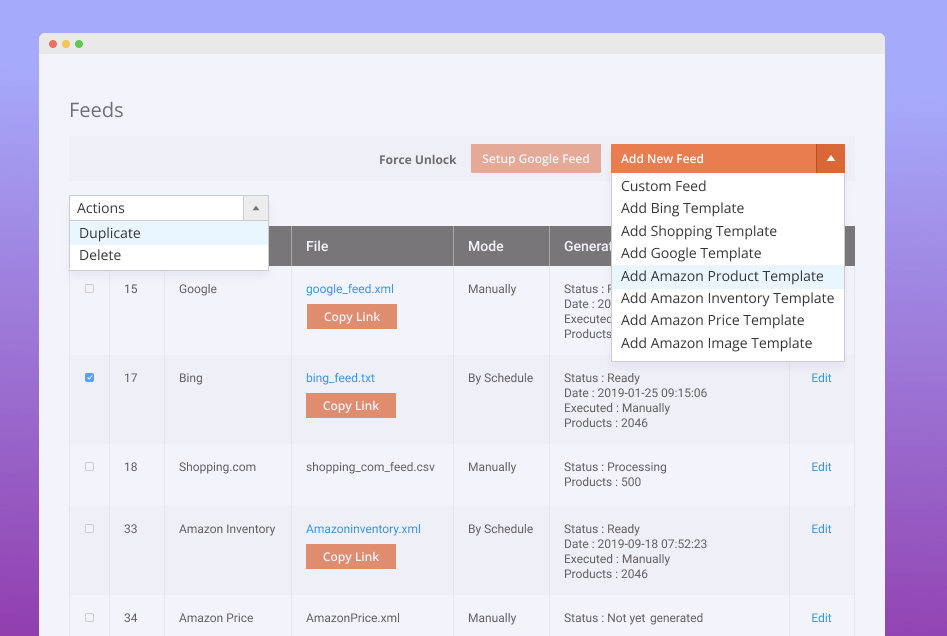Check the Amazon Inventory row checkbox
Screen dimensions: 947x636
pyautogui.click(x=89, y=529)
